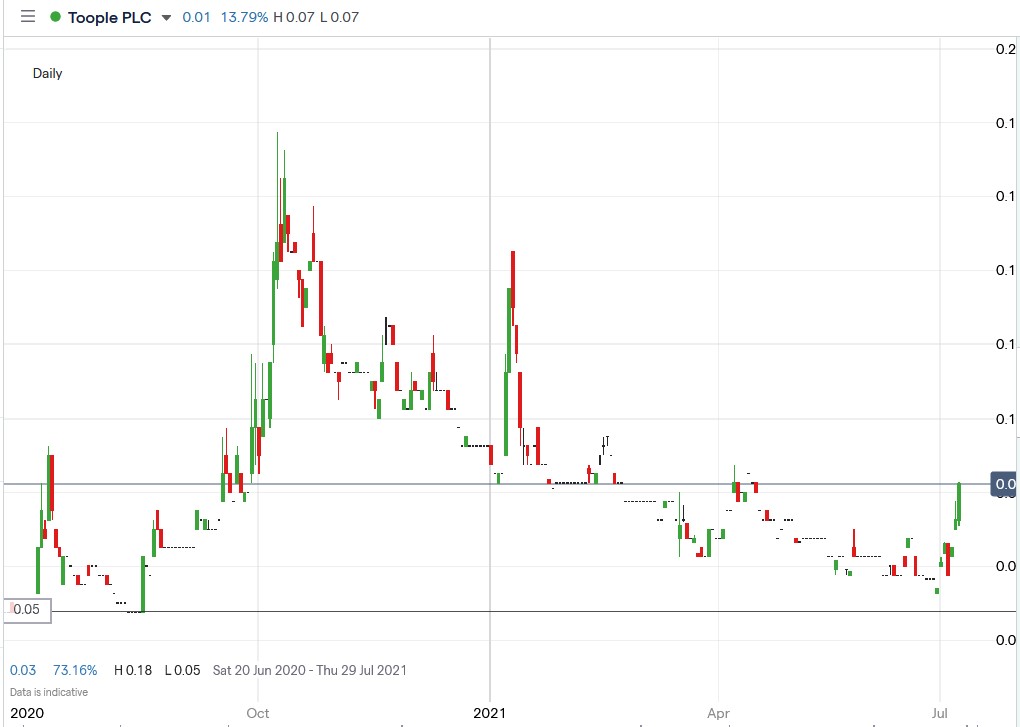Select the 2021 axis label

click(x=489, y=713)
